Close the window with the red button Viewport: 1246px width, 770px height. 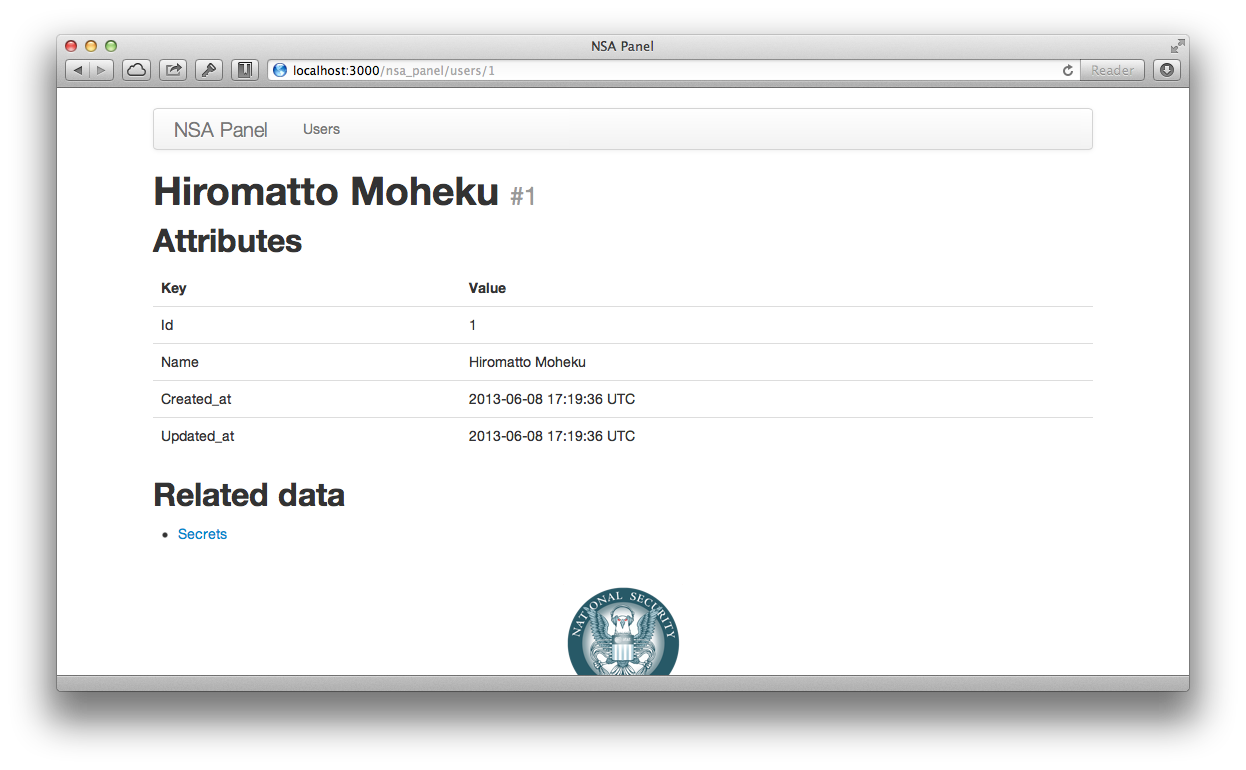pyautogui.click(x=71, y=46)
